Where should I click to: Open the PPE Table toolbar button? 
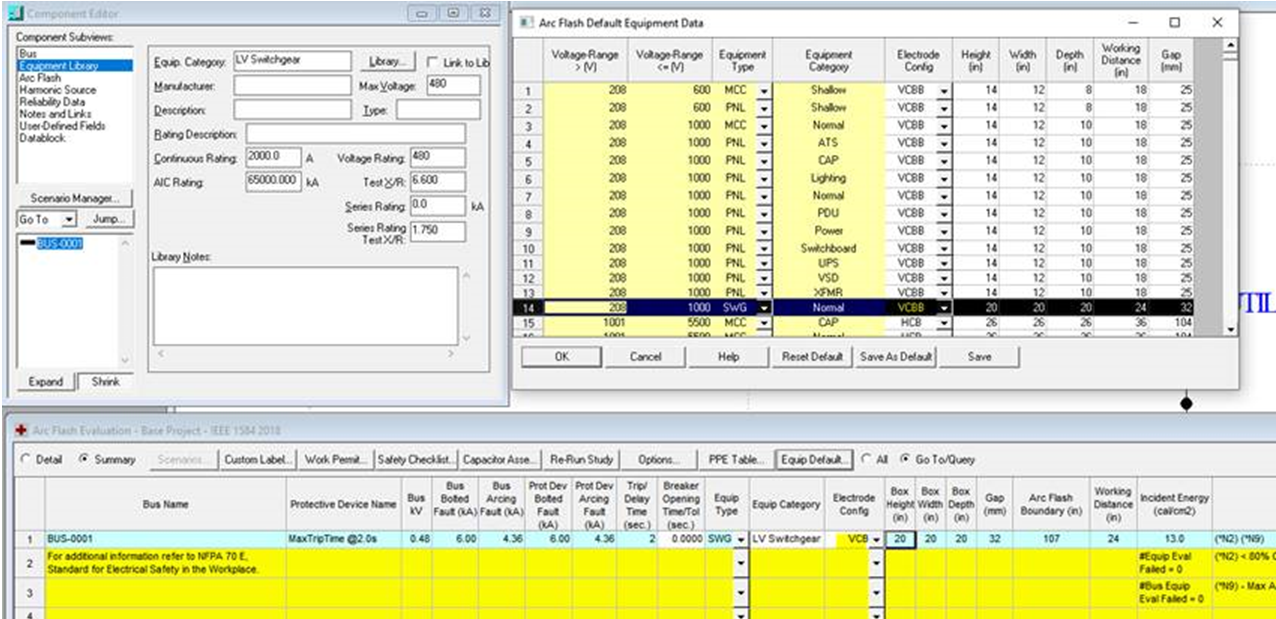(x=734, y=459)
